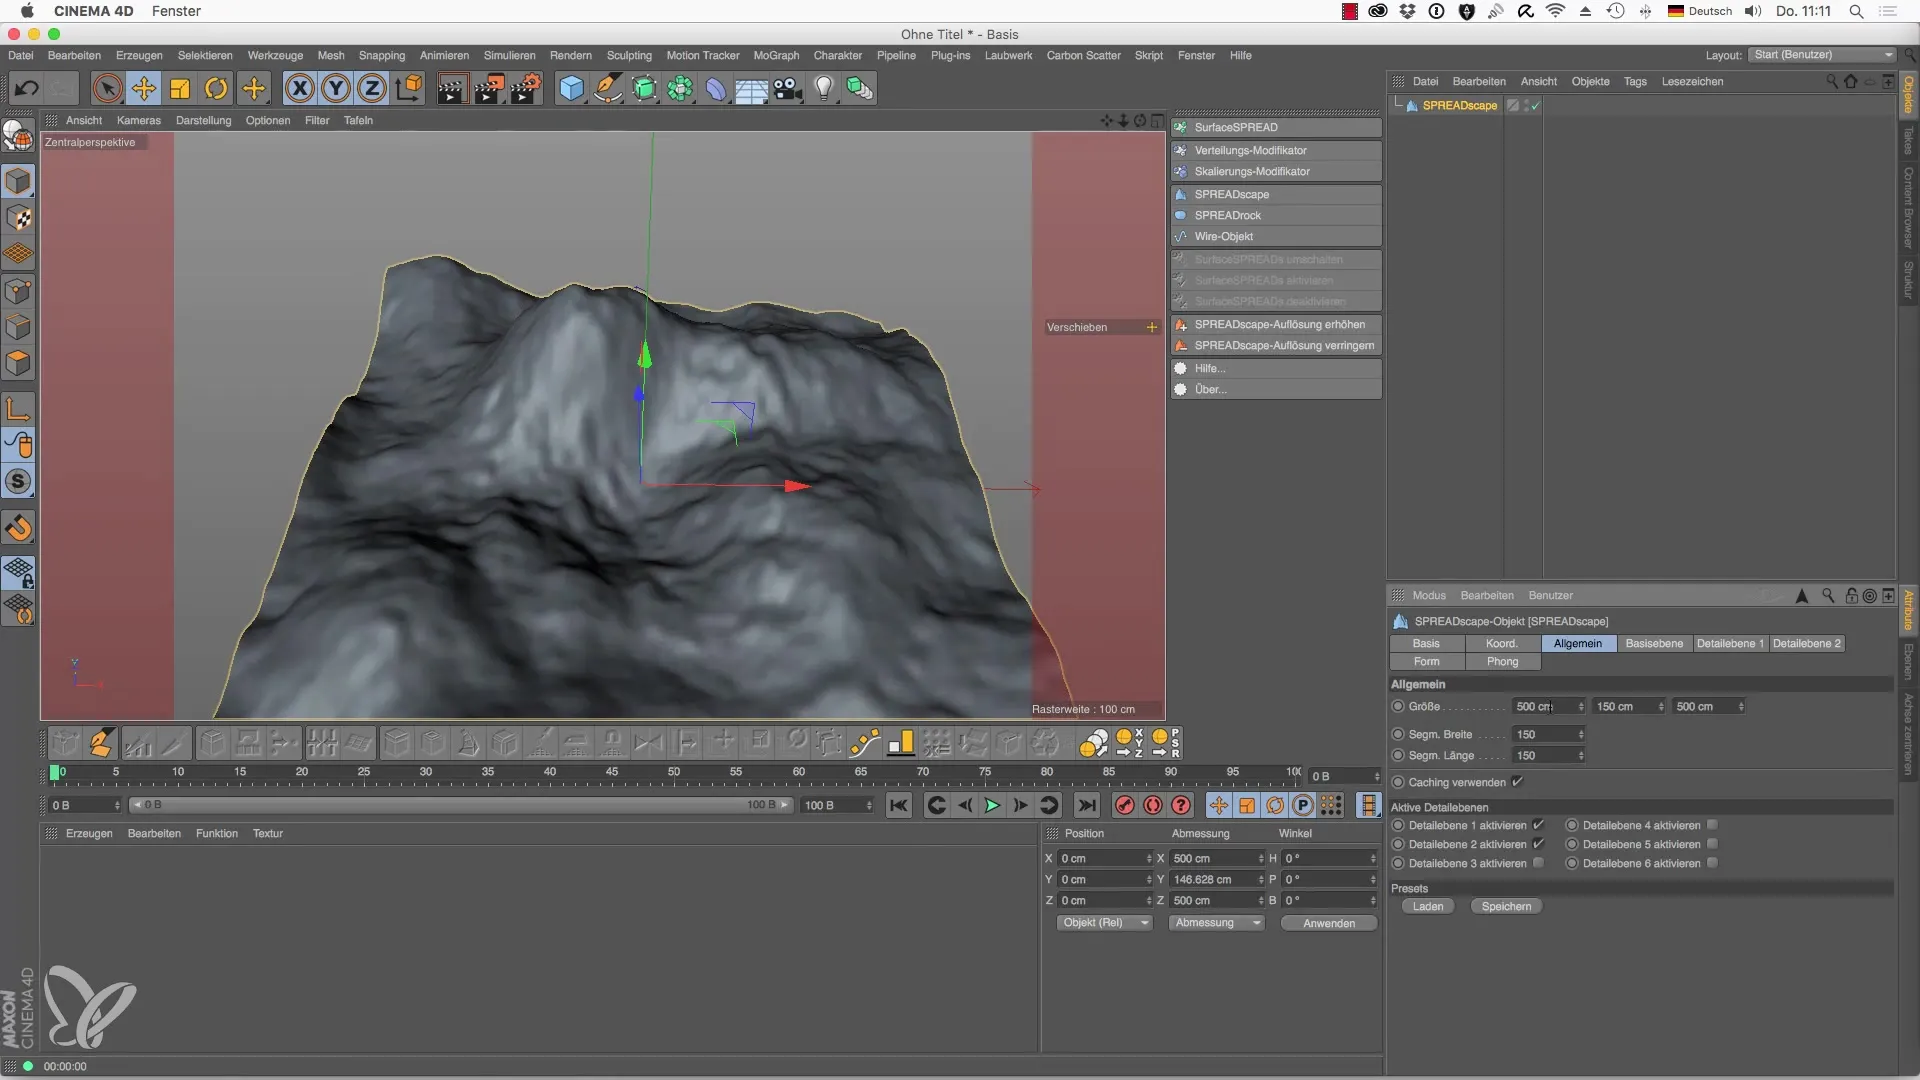Toggle Detailebene 1 aktivieren checkbox
Viewport: 1920px width, 1080px height.
(x=1538, y=825)
